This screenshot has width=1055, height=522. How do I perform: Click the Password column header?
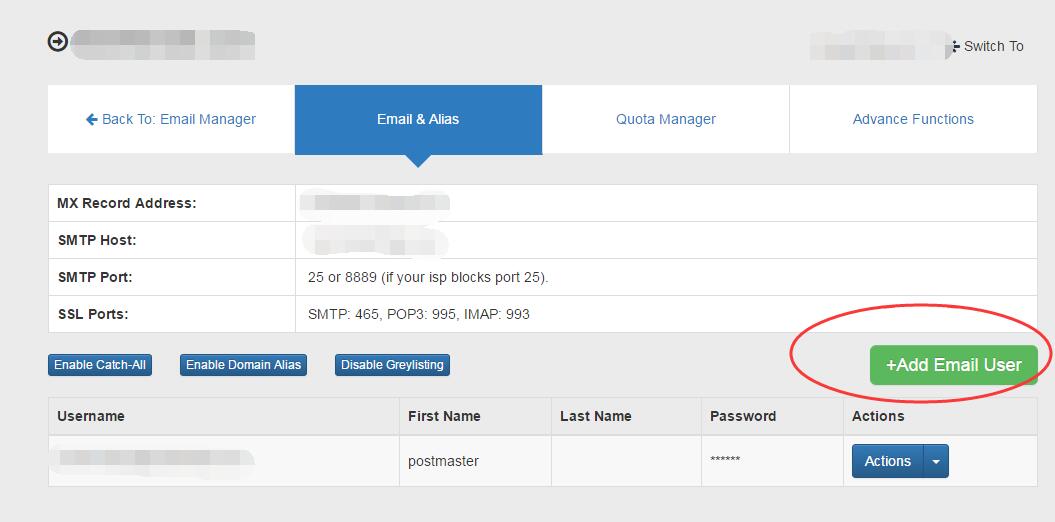click(743, 416)
